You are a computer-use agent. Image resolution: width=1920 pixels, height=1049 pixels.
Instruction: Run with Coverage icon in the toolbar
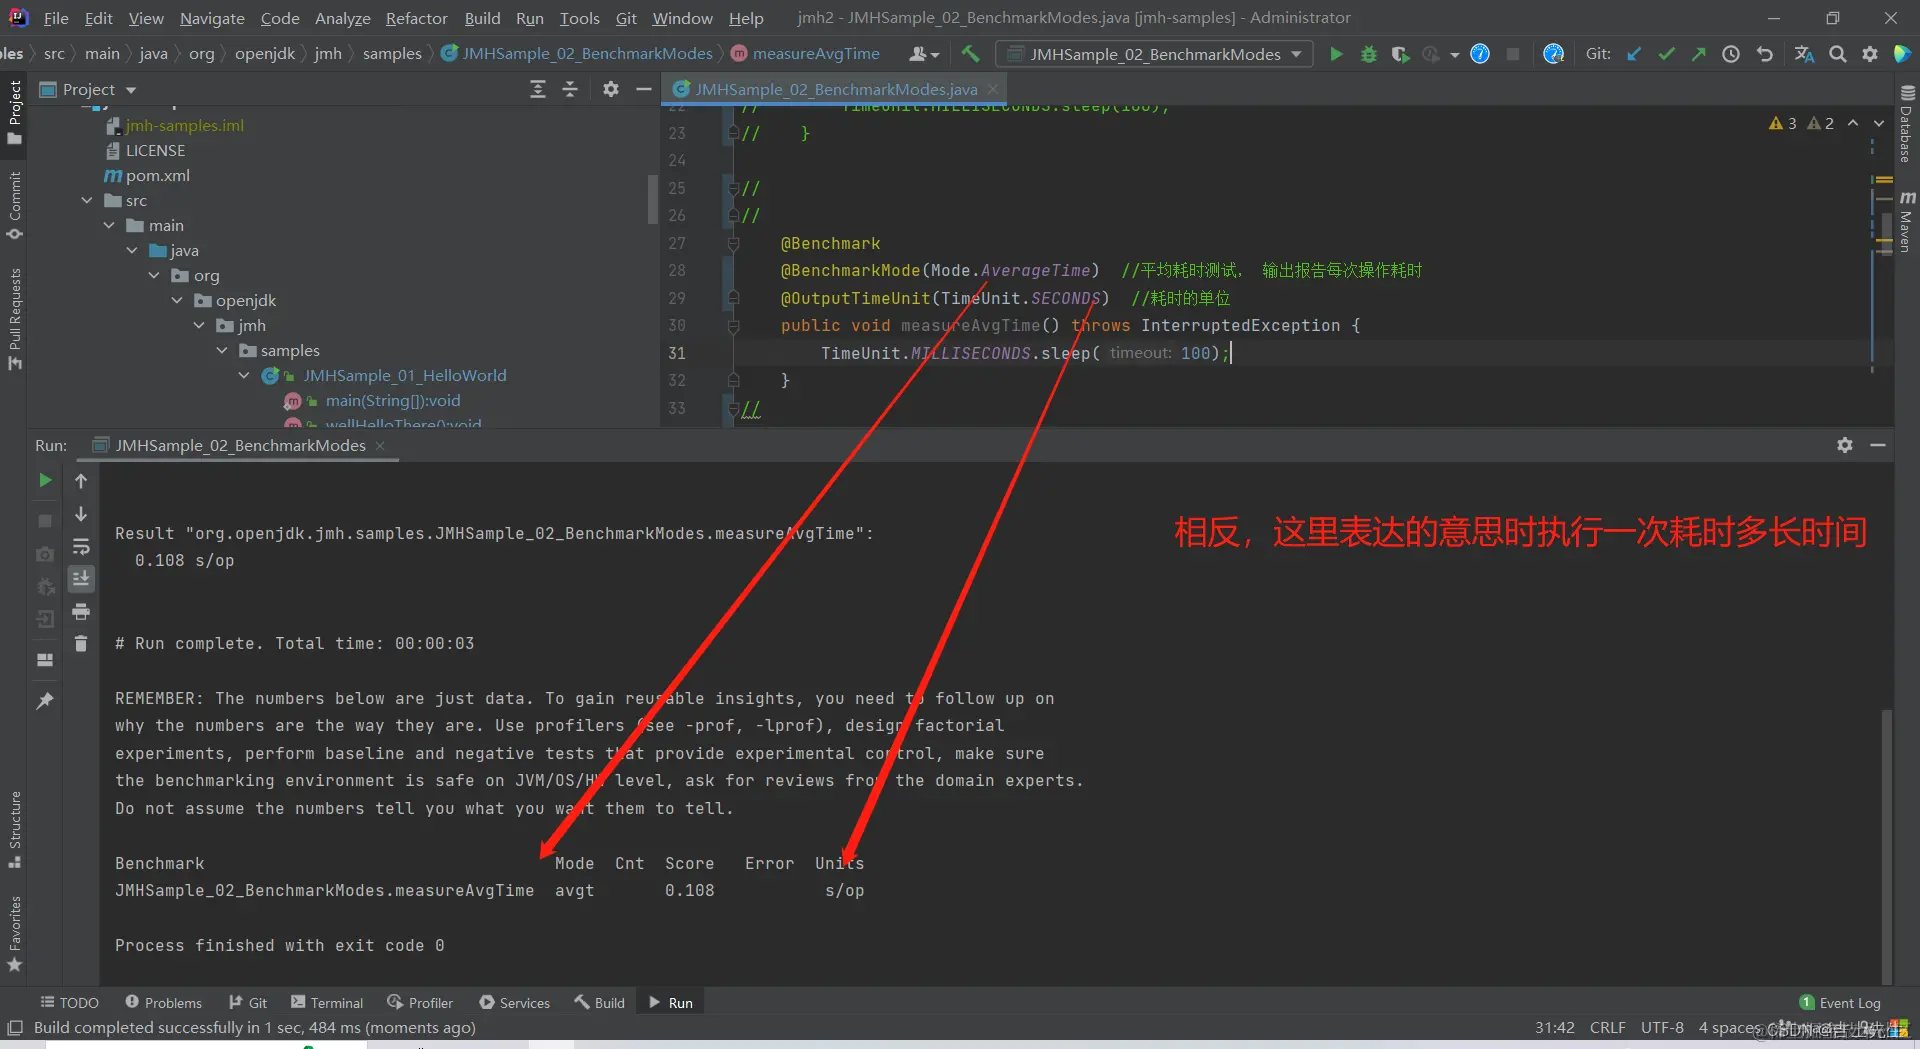1400,54
